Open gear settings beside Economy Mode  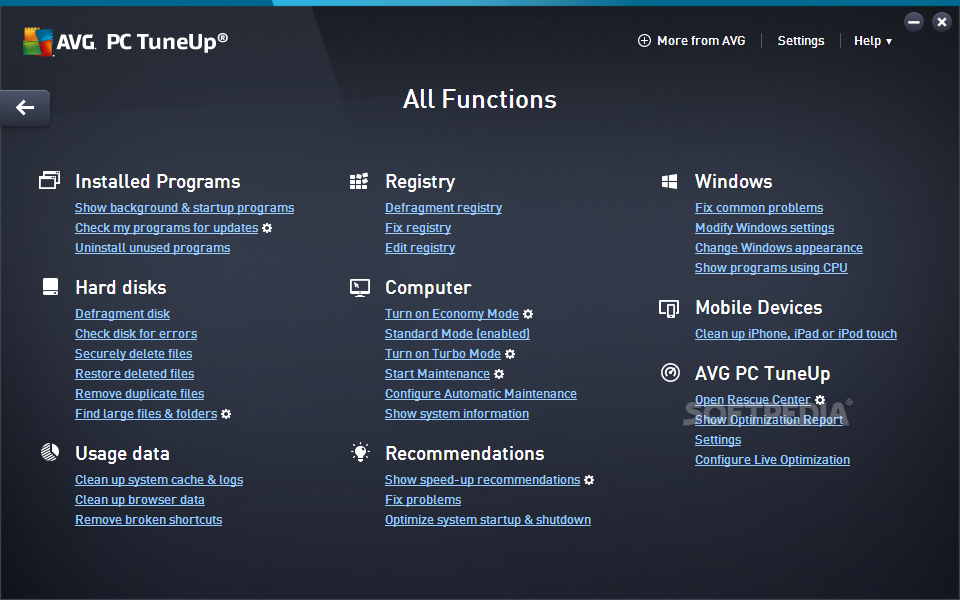point(528,314)
